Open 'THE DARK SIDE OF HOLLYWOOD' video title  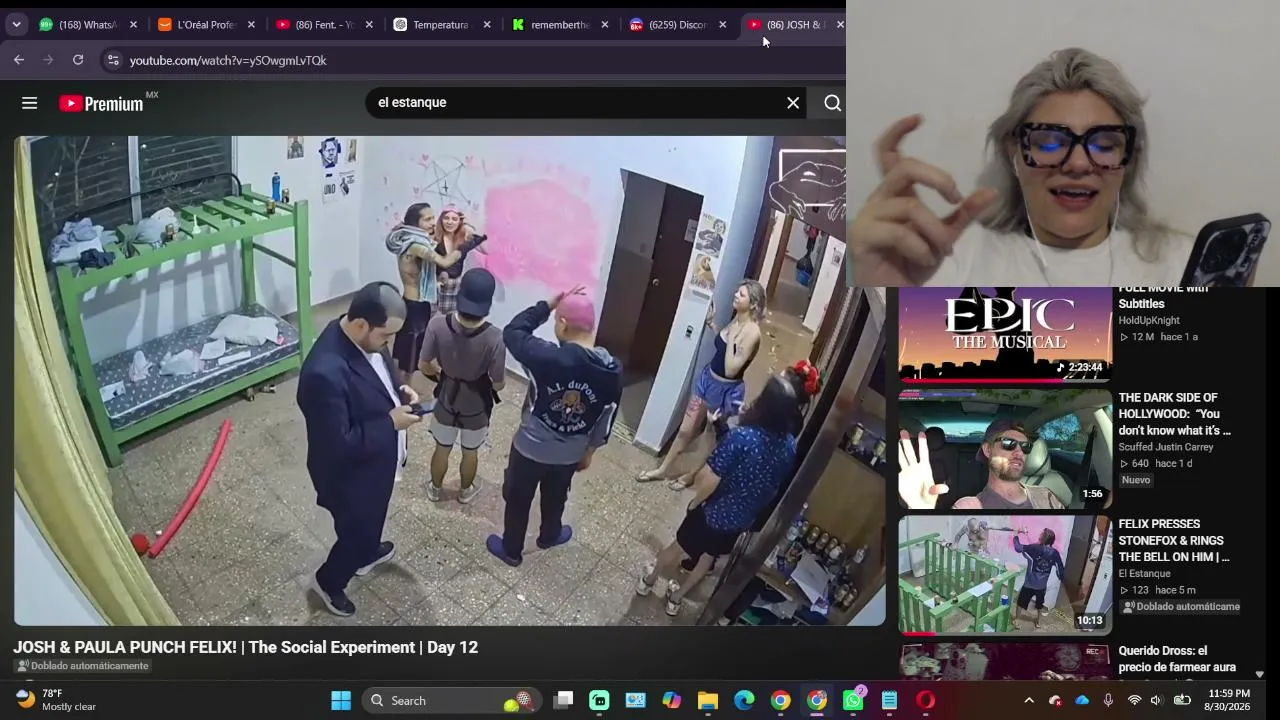(x=1175, y=414)
